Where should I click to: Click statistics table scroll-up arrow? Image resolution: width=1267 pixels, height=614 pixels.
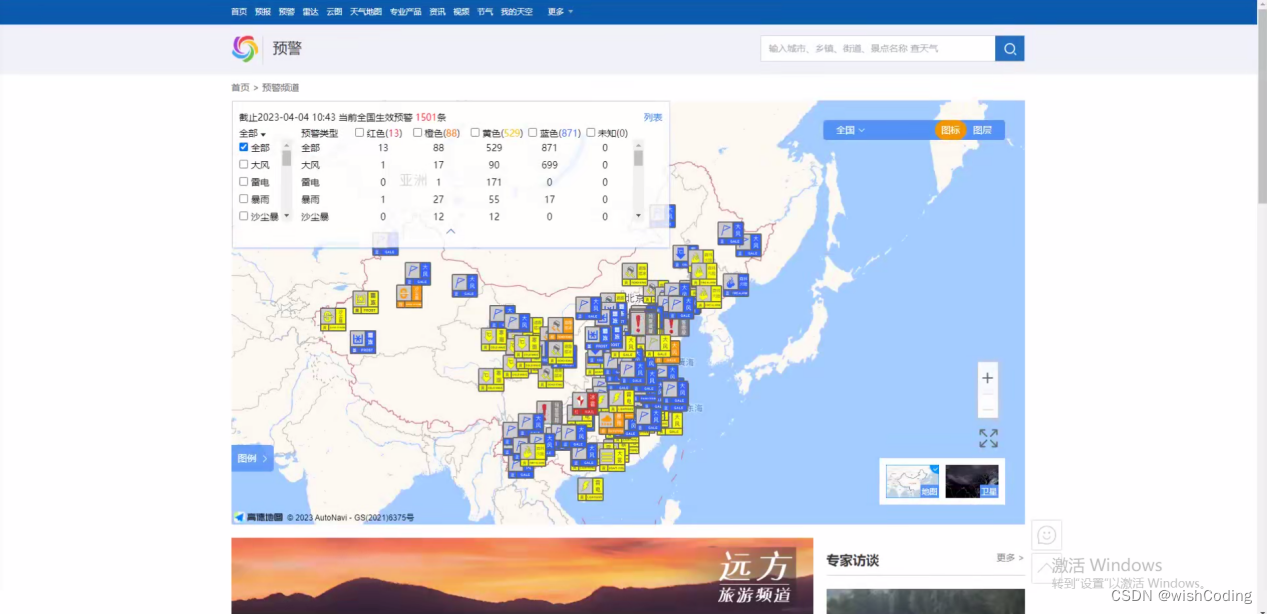[x=638, y=145]
